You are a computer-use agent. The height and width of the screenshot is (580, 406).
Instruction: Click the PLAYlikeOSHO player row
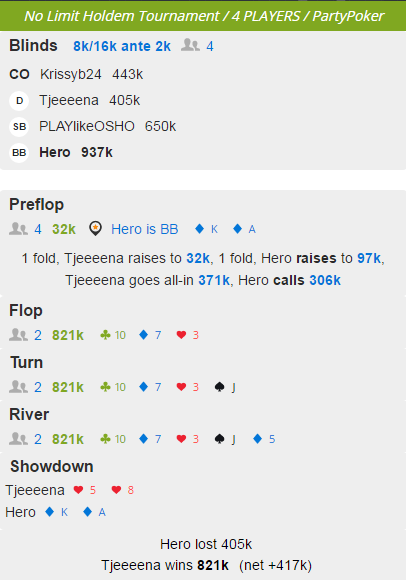(92, 127)
